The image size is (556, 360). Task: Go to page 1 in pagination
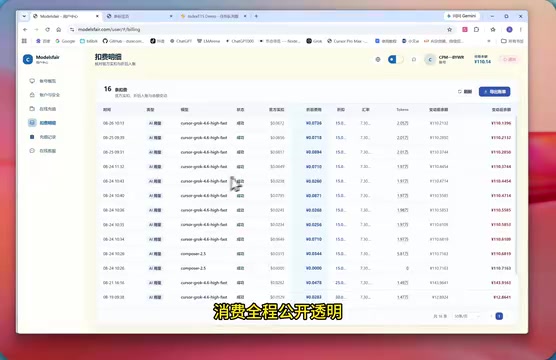click(x=499, y=316)
